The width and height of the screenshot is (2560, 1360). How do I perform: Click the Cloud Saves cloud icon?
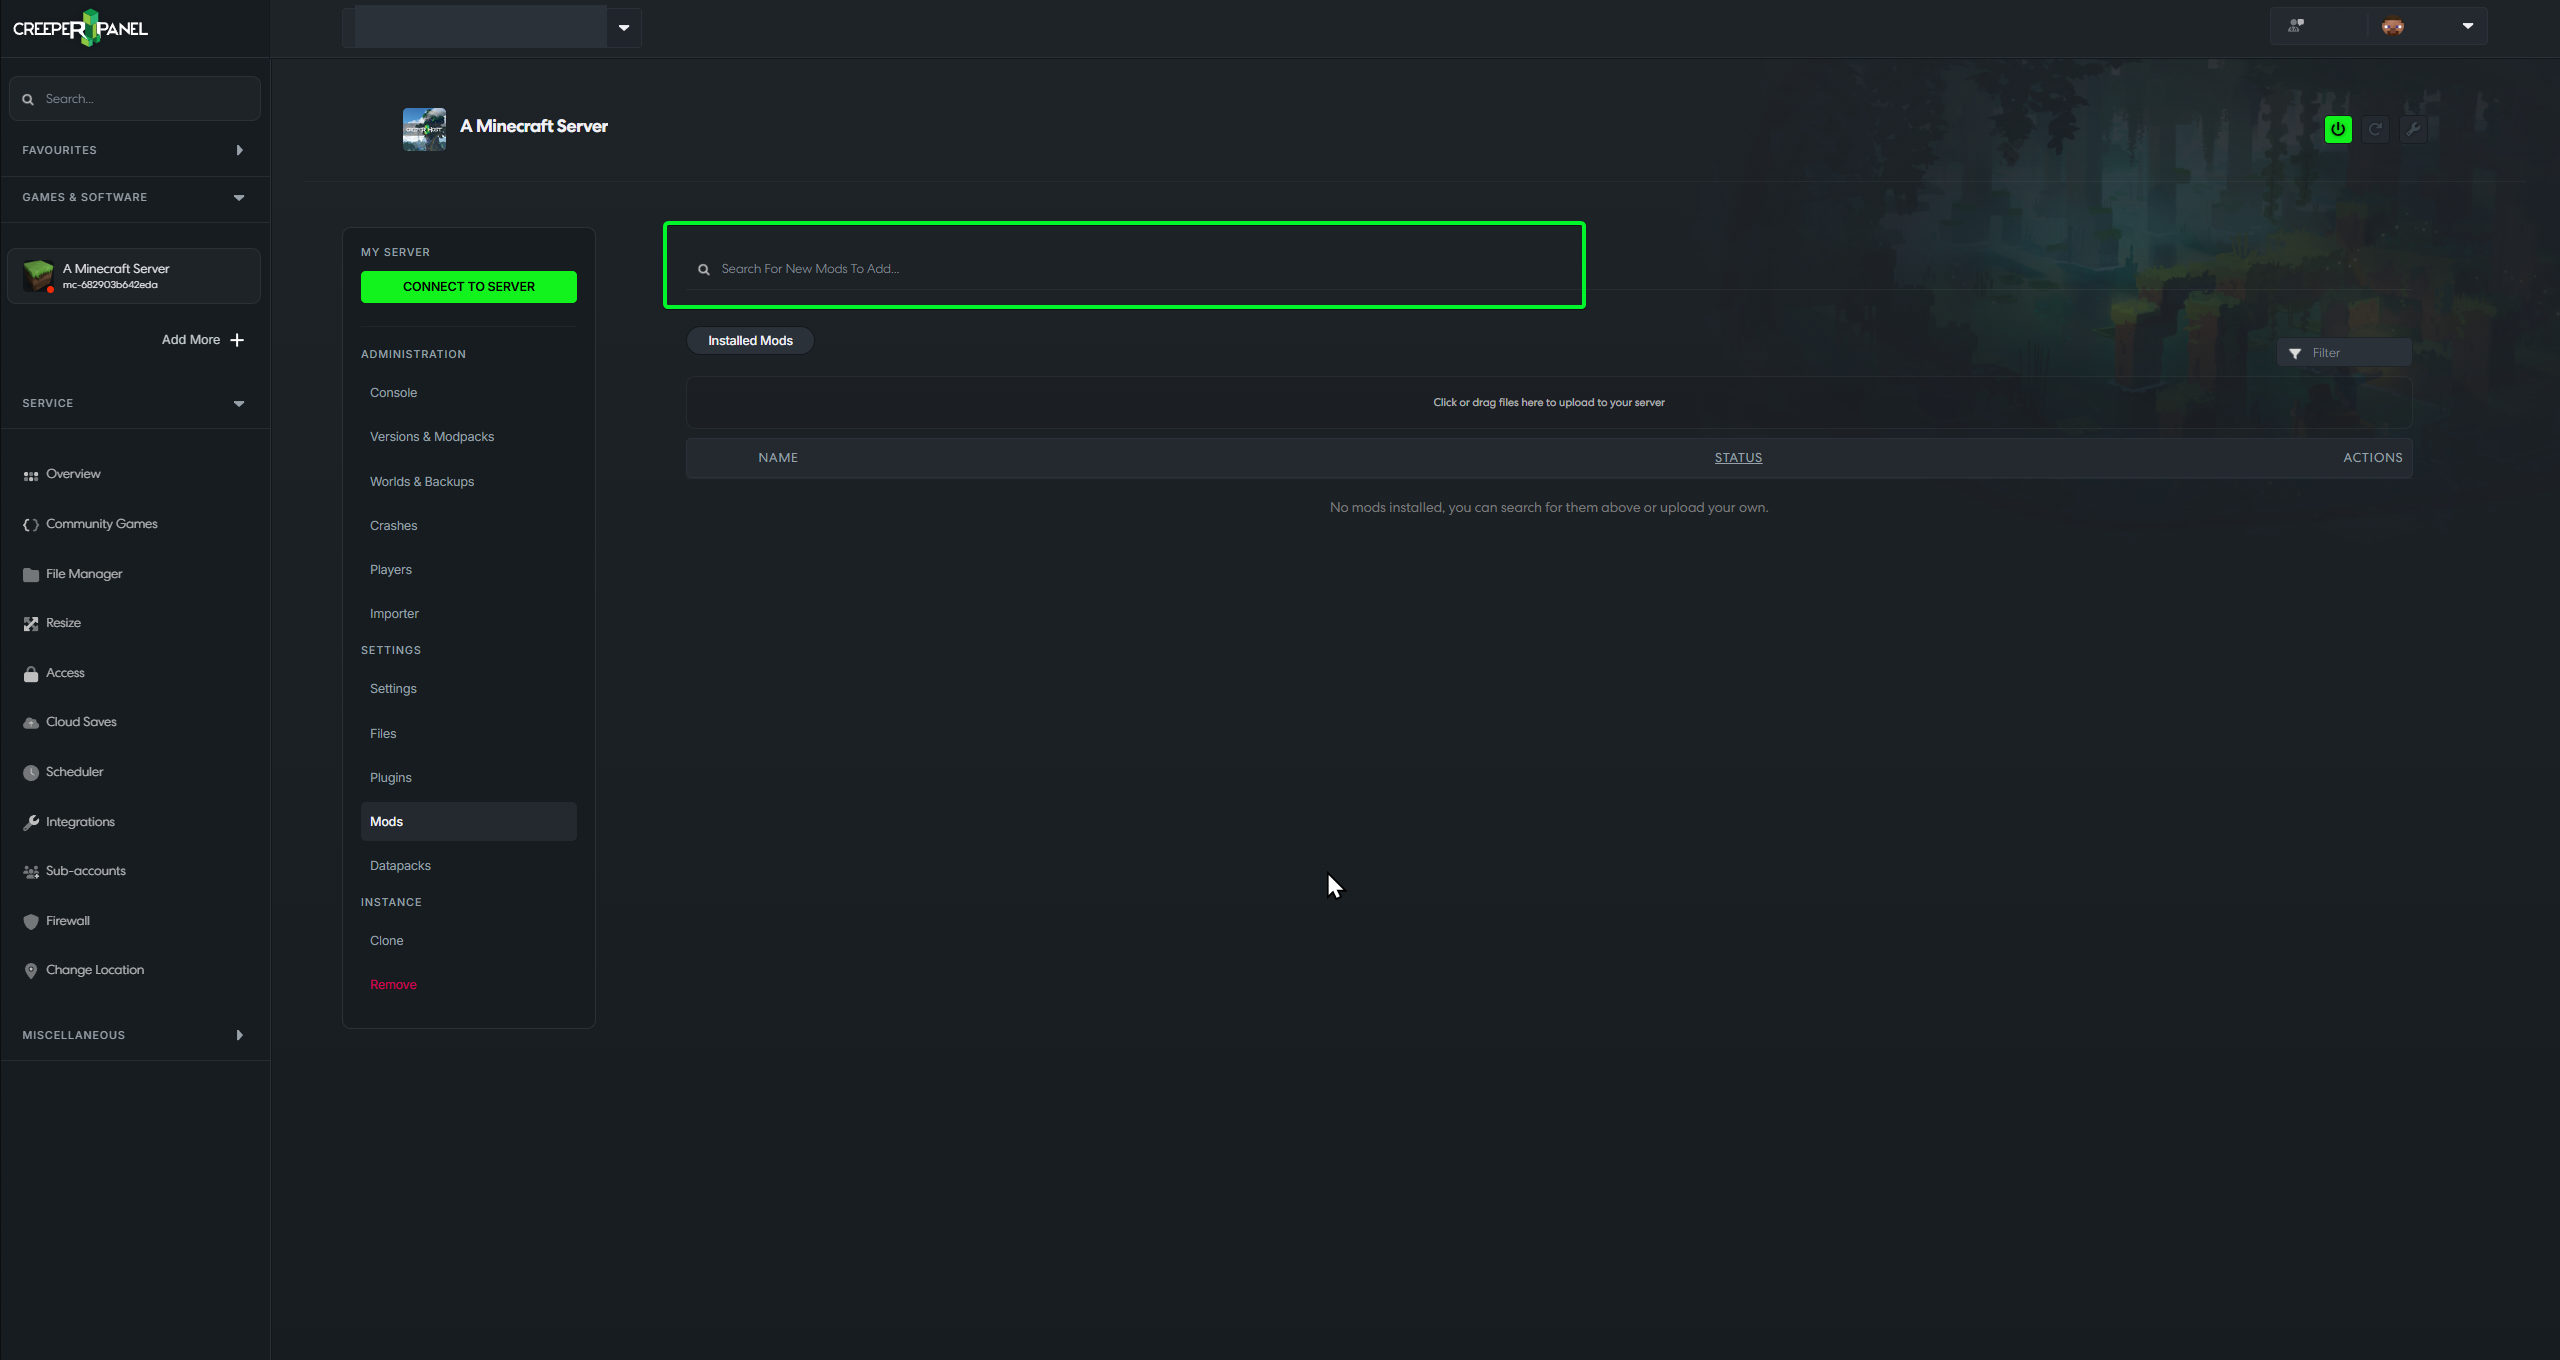click(31, 723)
